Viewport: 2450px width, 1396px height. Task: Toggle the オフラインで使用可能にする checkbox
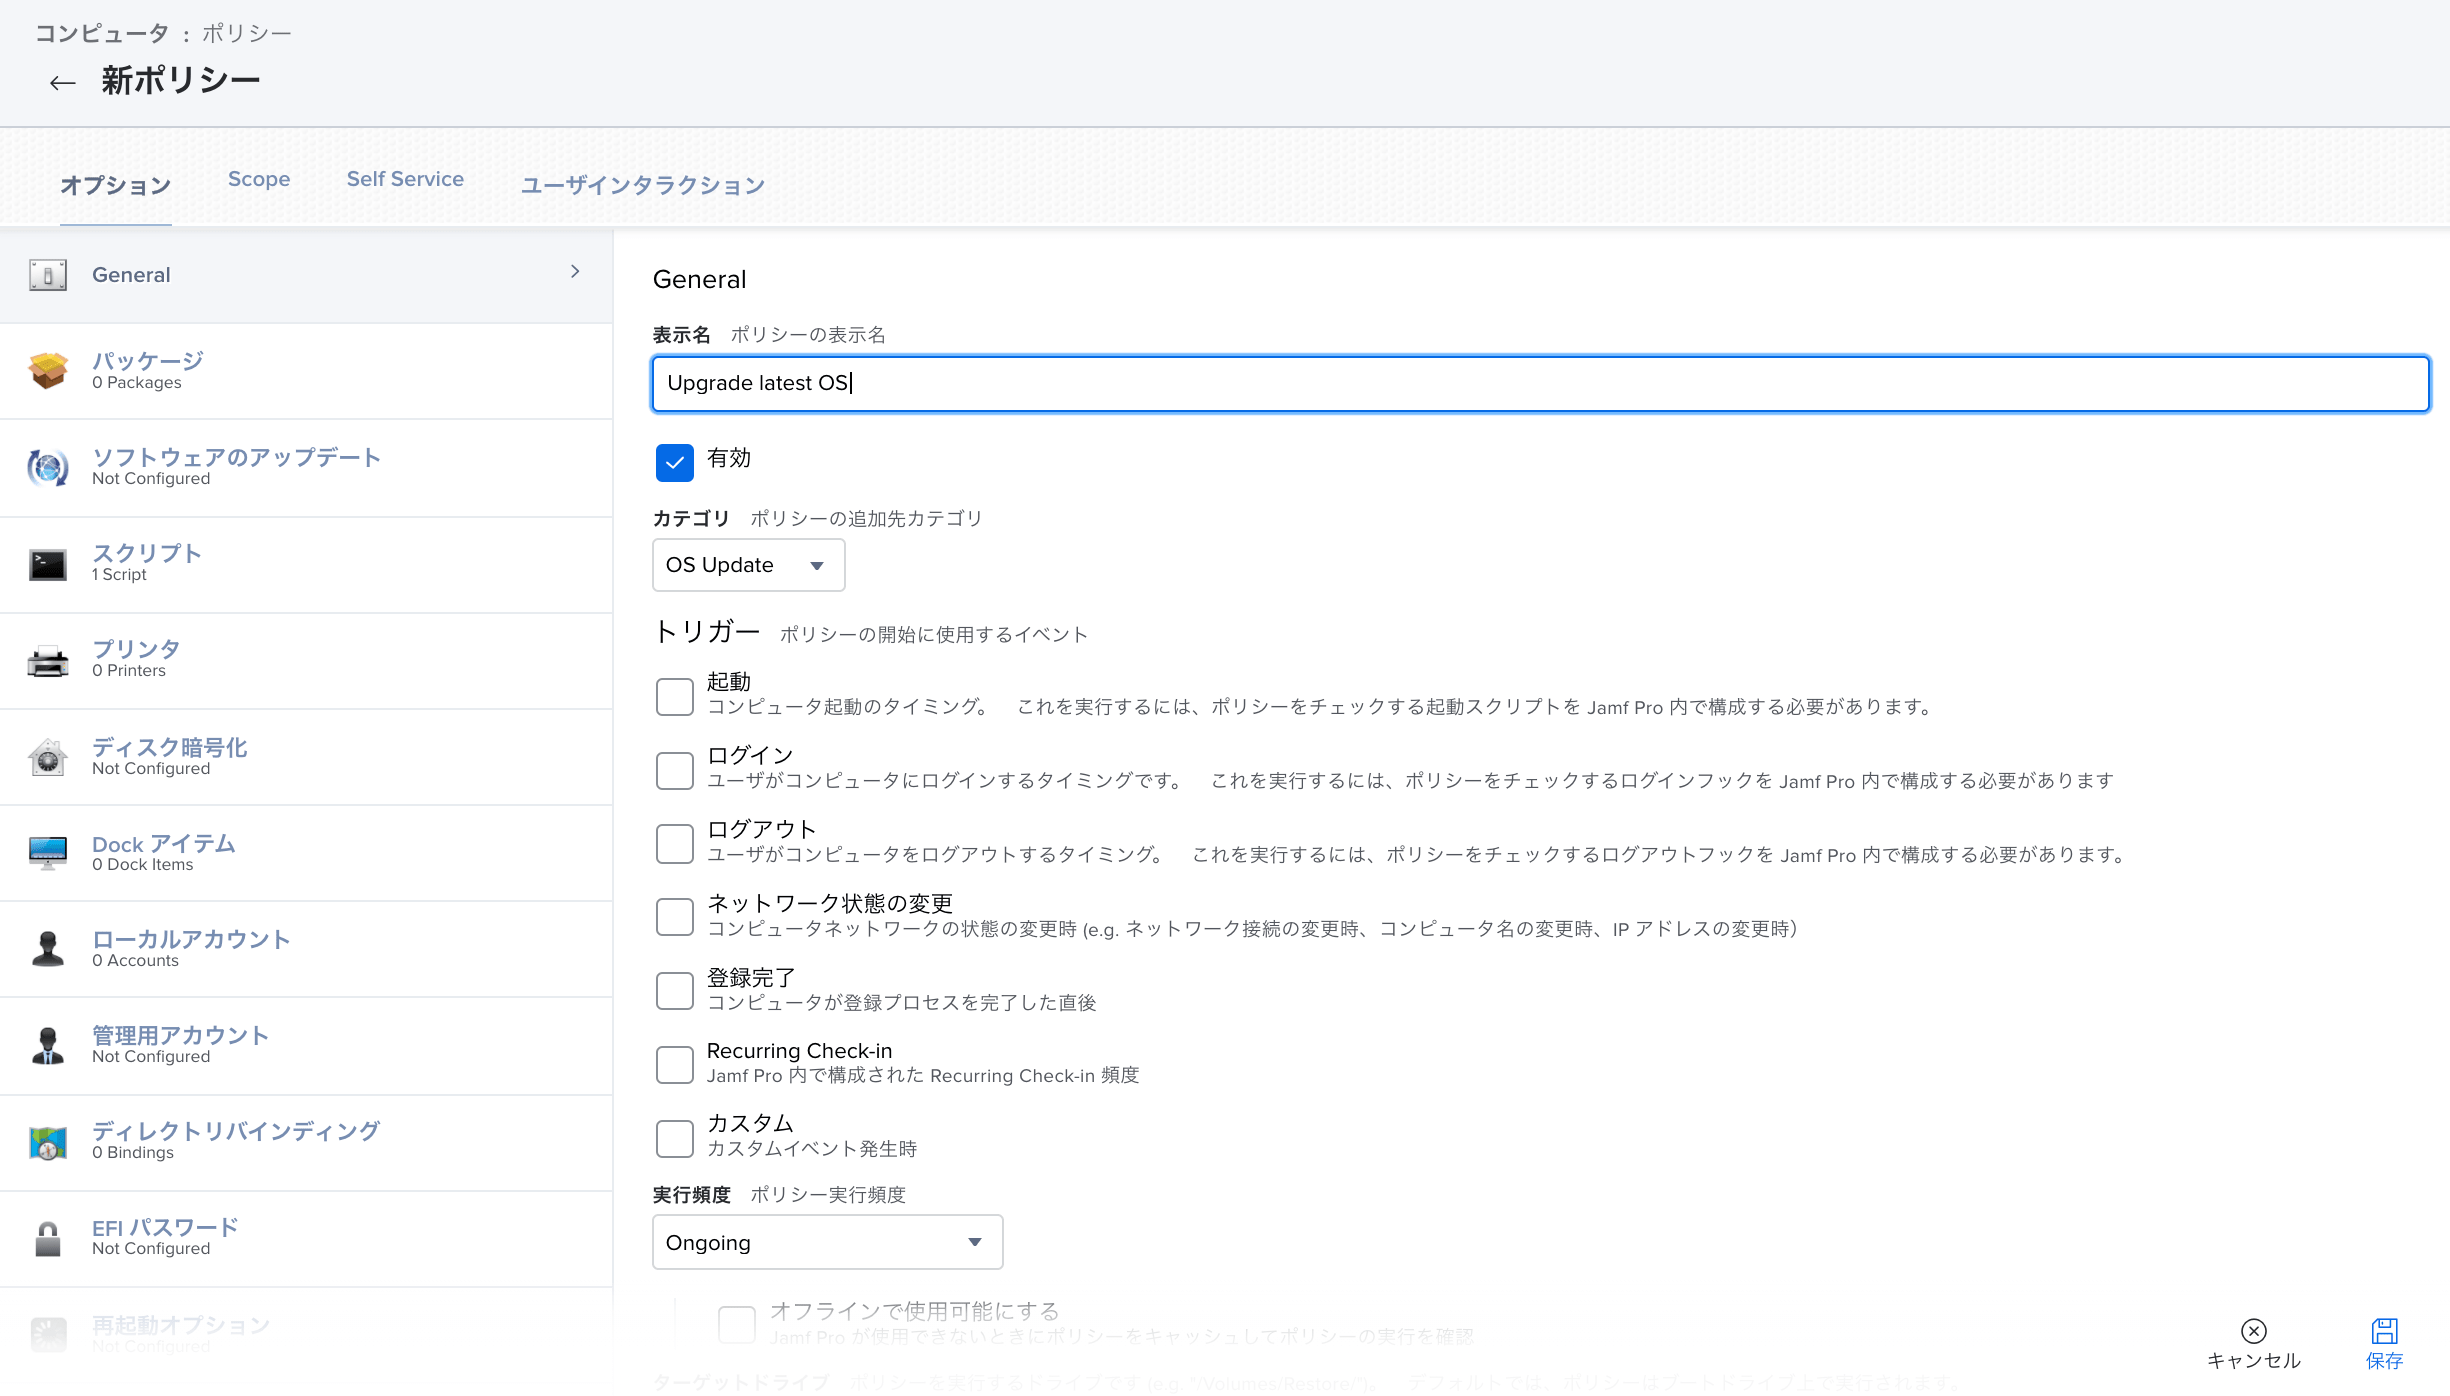click(737, 1324)
